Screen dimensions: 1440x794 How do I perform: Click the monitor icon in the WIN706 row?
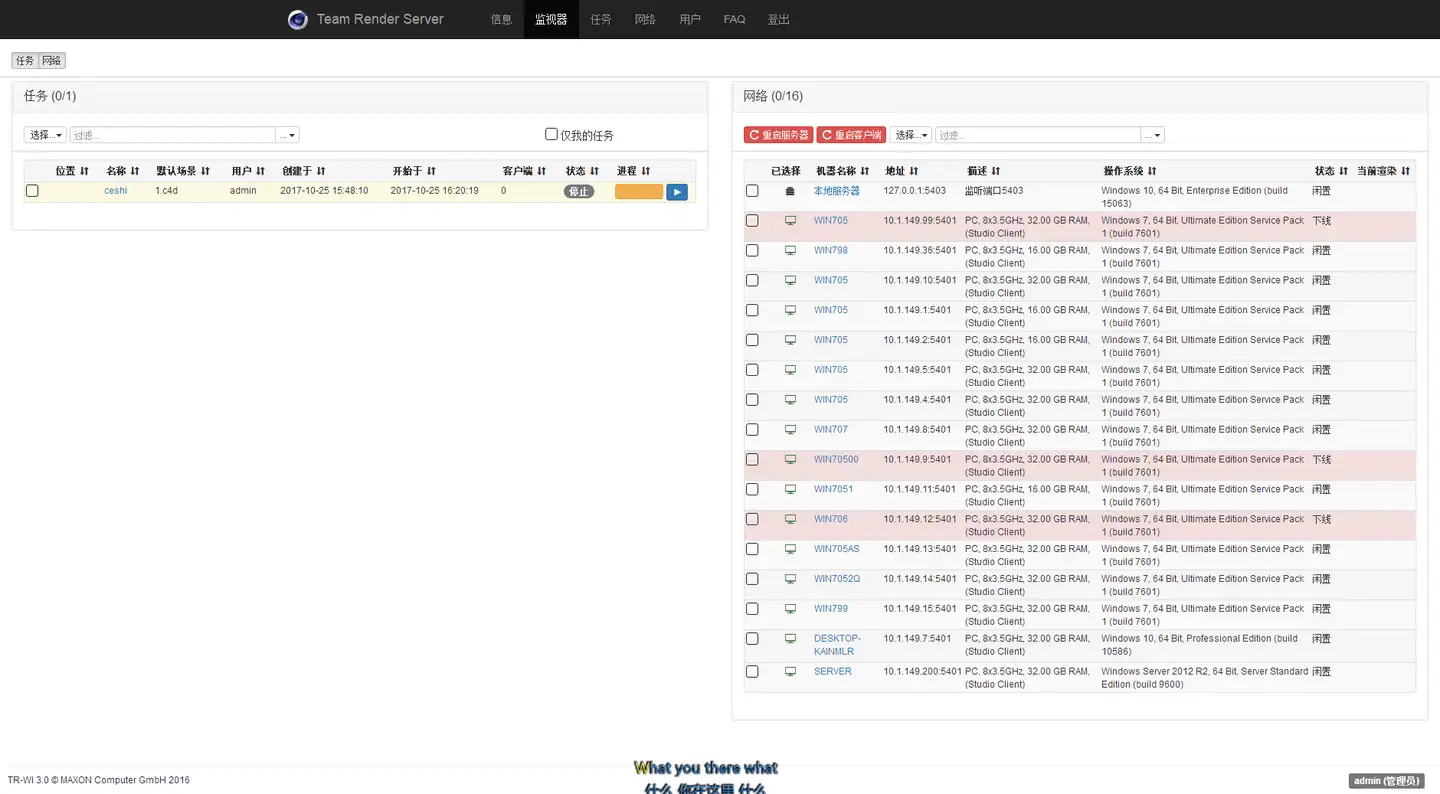790,519
